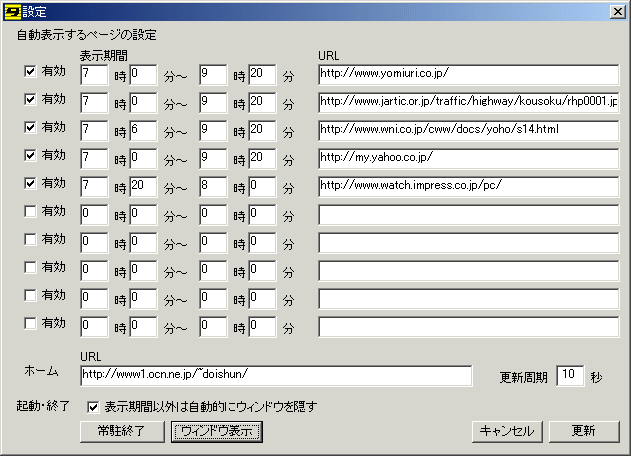Viewport: 631px width, 456px height.
Task: Click start minute field showing 6 in third row
Action: coord(142,129)
